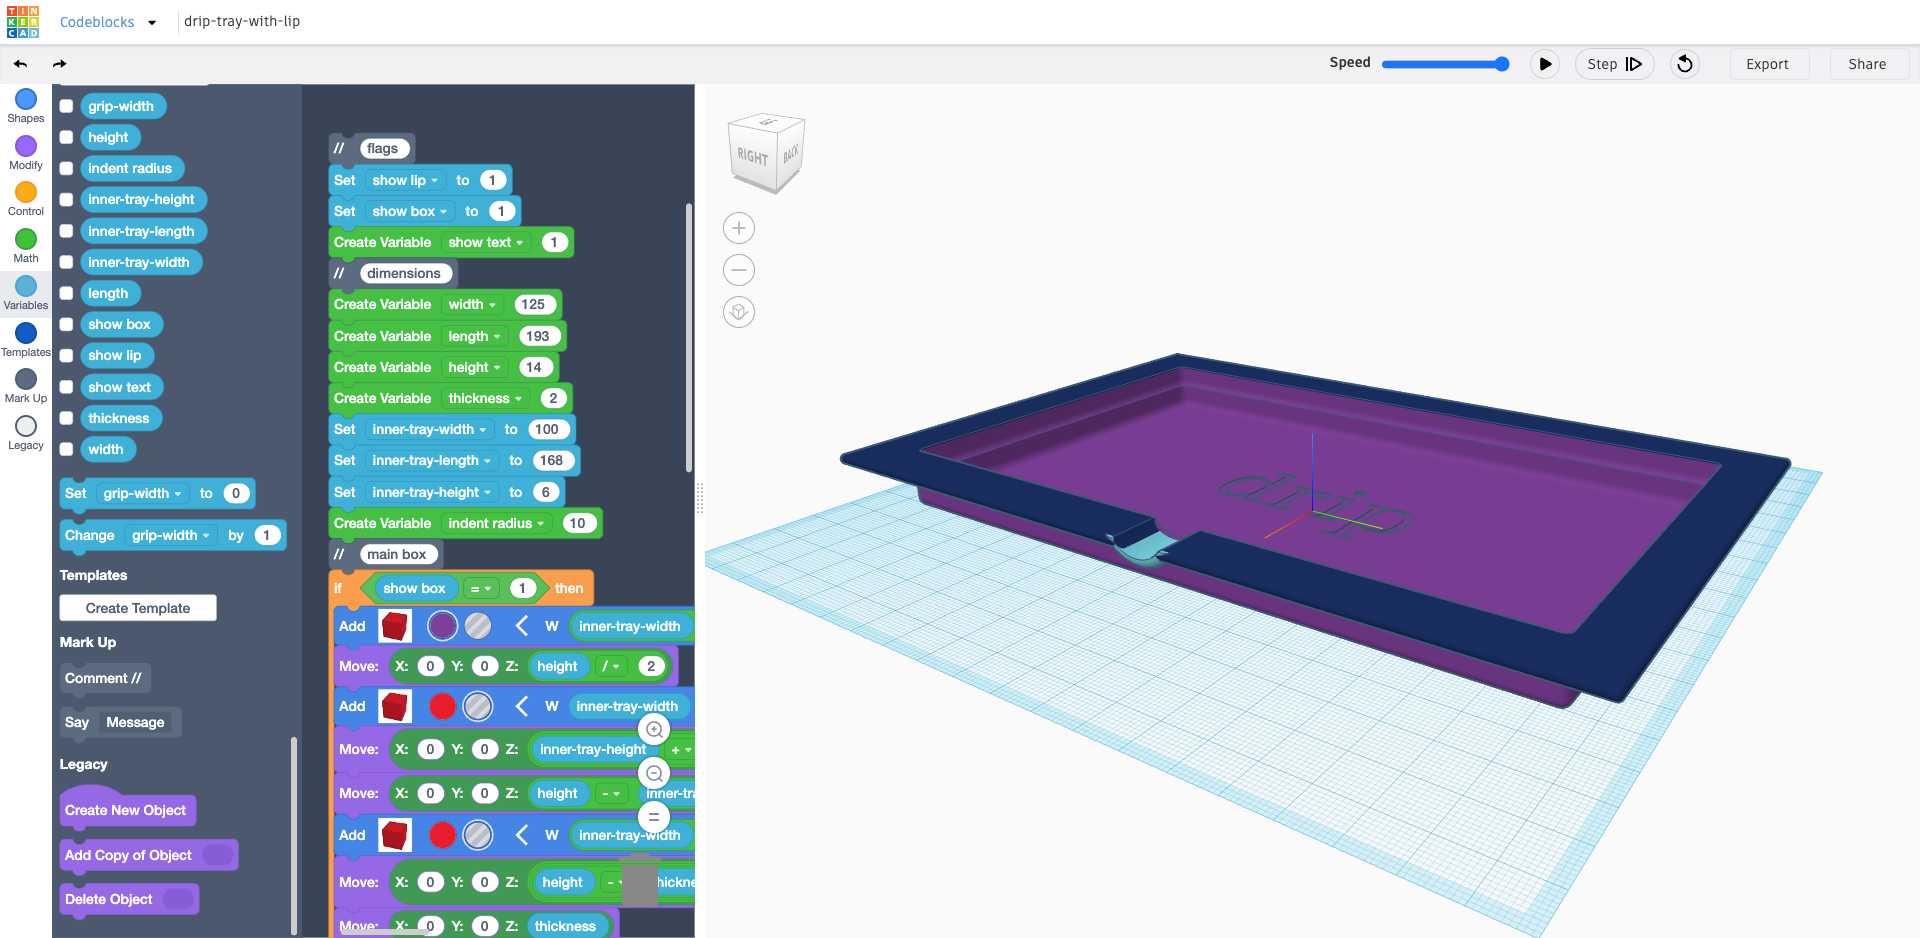Play the codeblocks program
This screenshot has width=1920, height=938.
tap(1545, 64)
